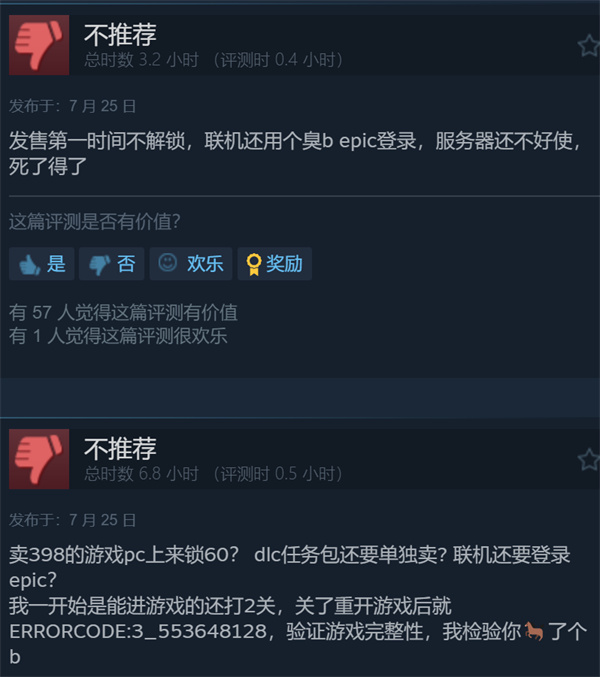Click the star icon on the second review header

coord(589,459)
